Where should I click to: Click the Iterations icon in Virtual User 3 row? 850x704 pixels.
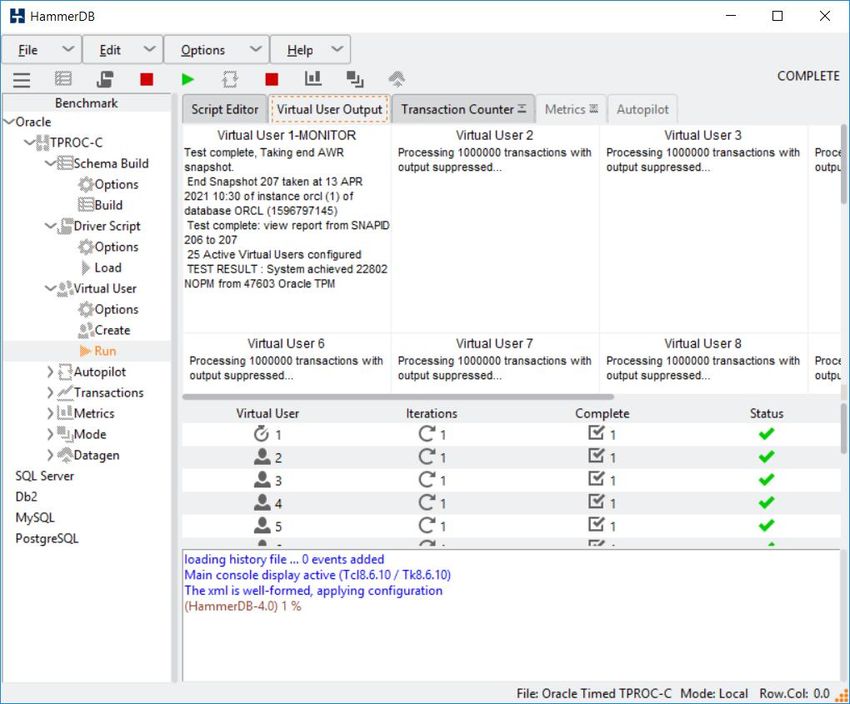point(427,480)
